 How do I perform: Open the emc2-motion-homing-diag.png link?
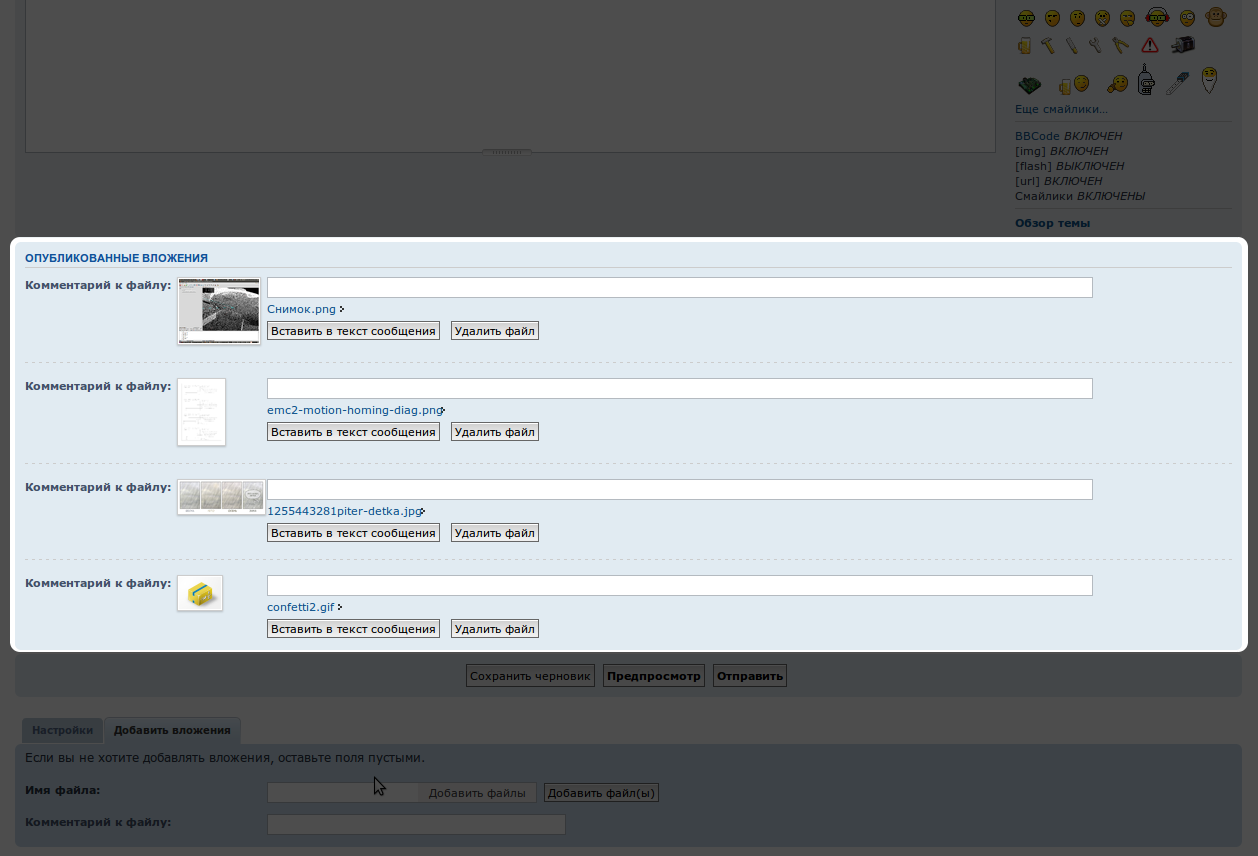(x=354, y=410)
